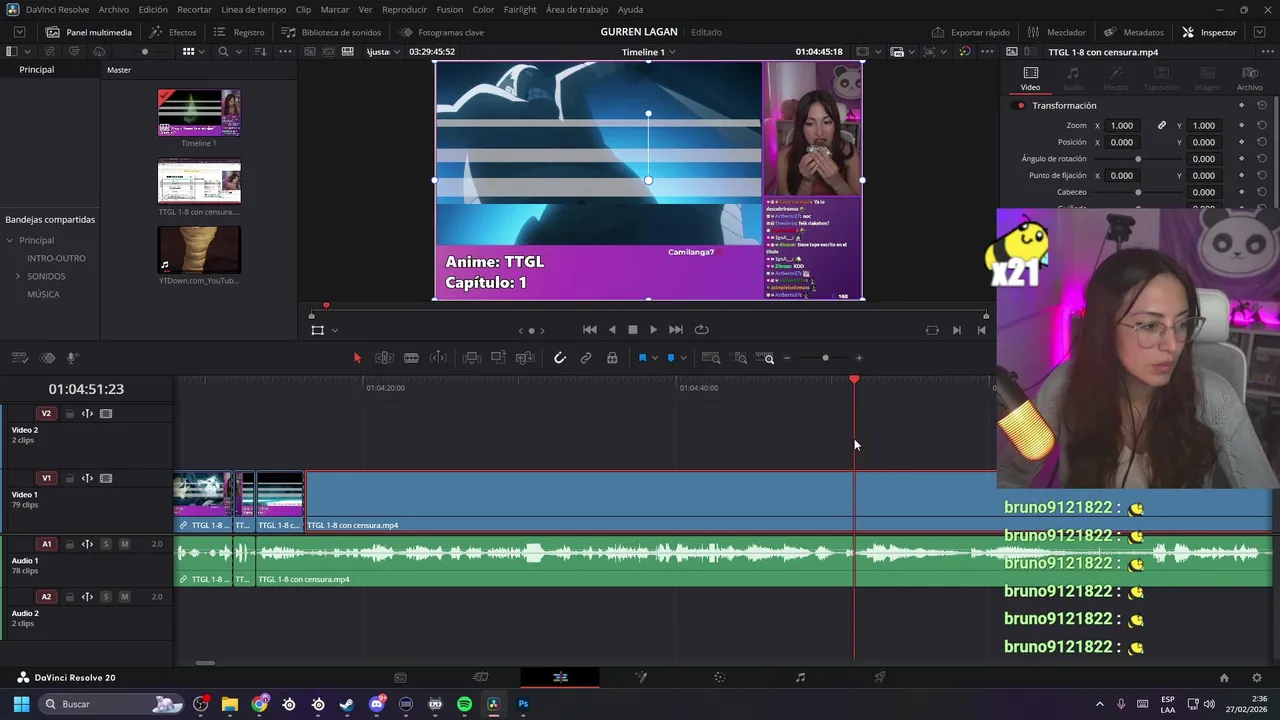The height and width of the screenshot is (720, 1280).
Task: Toggle Linked Selection chain icon
Action: (x=586, y=358)
